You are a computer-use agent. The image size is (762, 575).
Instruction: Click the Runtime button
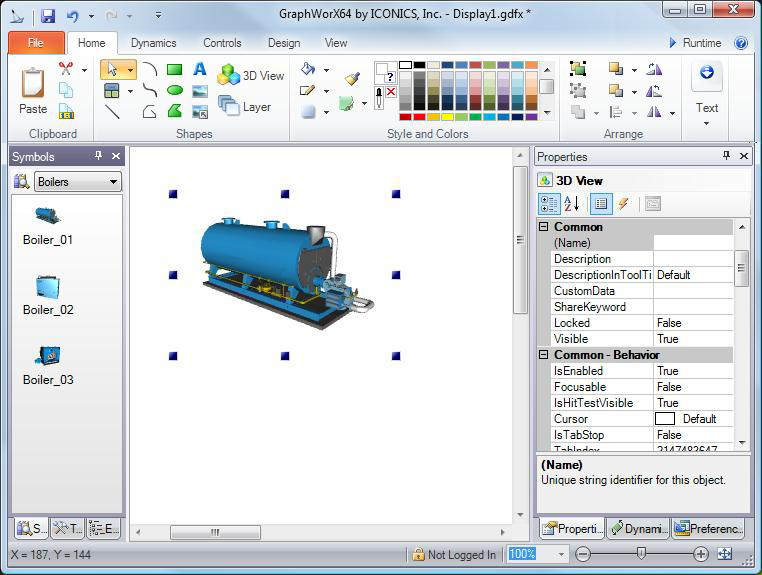[x=695, y=43]
